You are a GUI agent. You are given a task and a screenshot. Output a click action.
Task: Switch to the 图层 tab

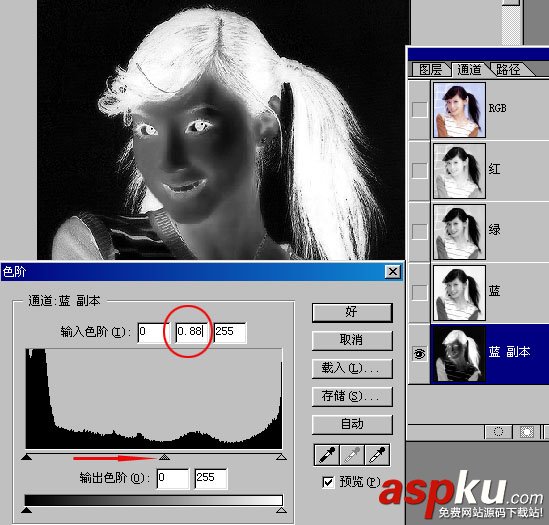pos(430,69)
